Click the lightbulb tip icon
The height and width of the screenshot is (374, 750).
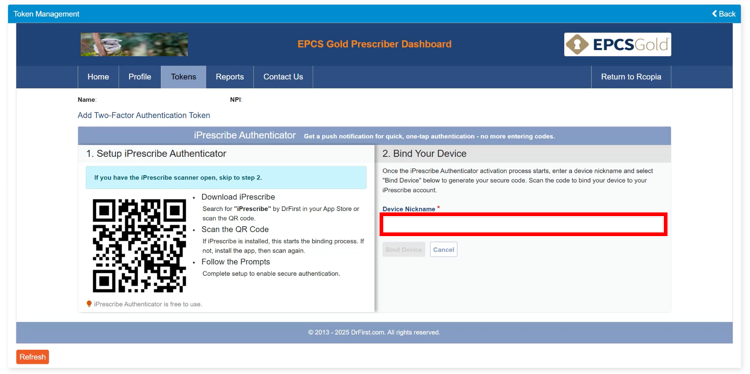point(89,304)
